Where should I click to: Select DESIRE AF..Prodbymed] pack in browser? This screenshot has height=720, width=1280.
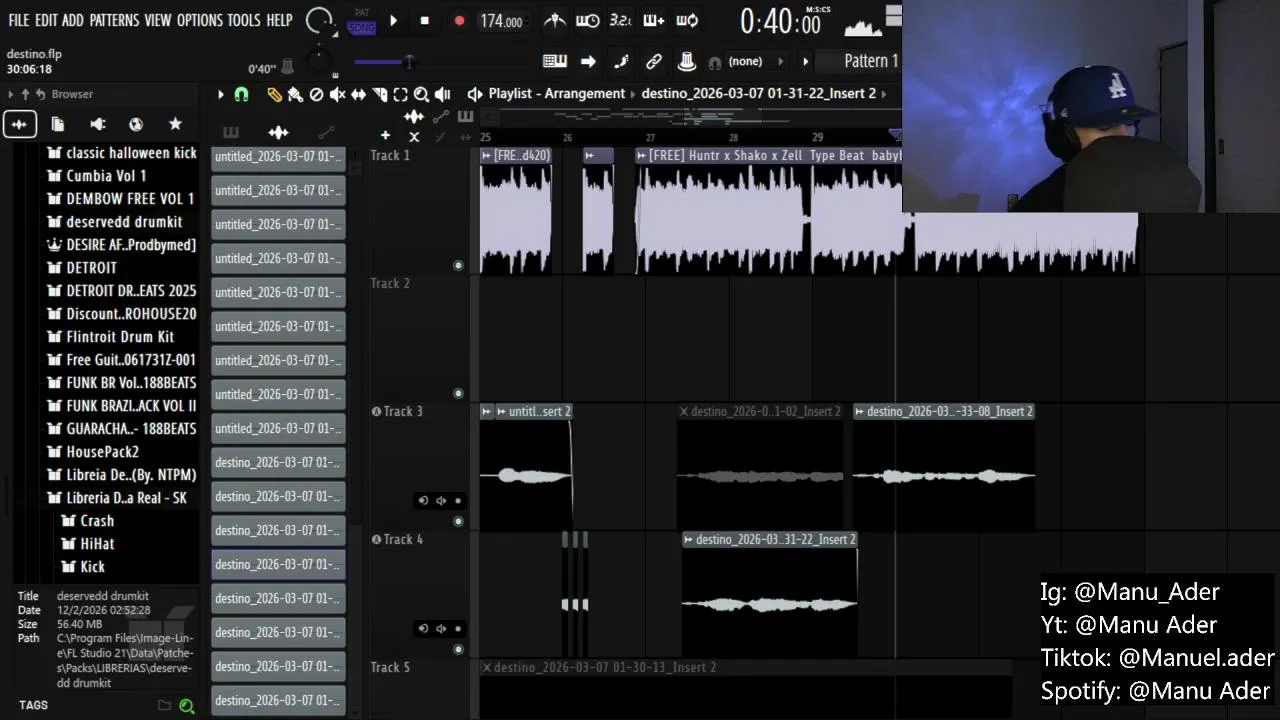click(121, 245)
